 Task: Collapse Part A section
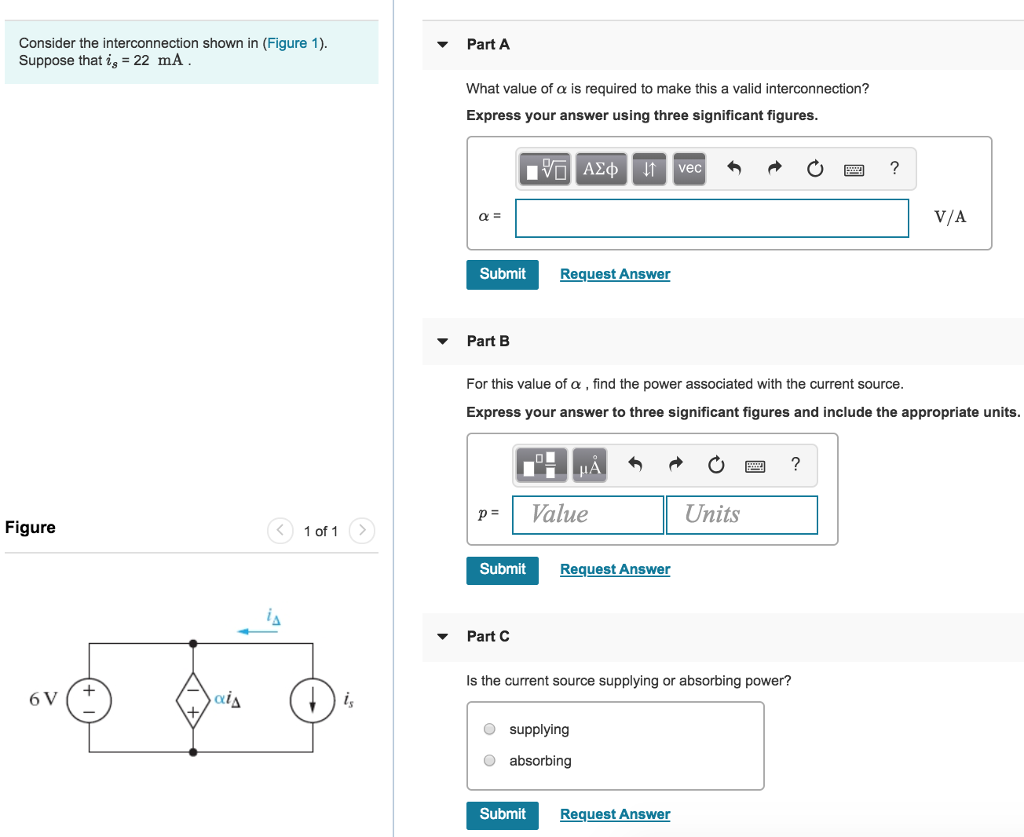pyautogui.click(x=441, y=45)
